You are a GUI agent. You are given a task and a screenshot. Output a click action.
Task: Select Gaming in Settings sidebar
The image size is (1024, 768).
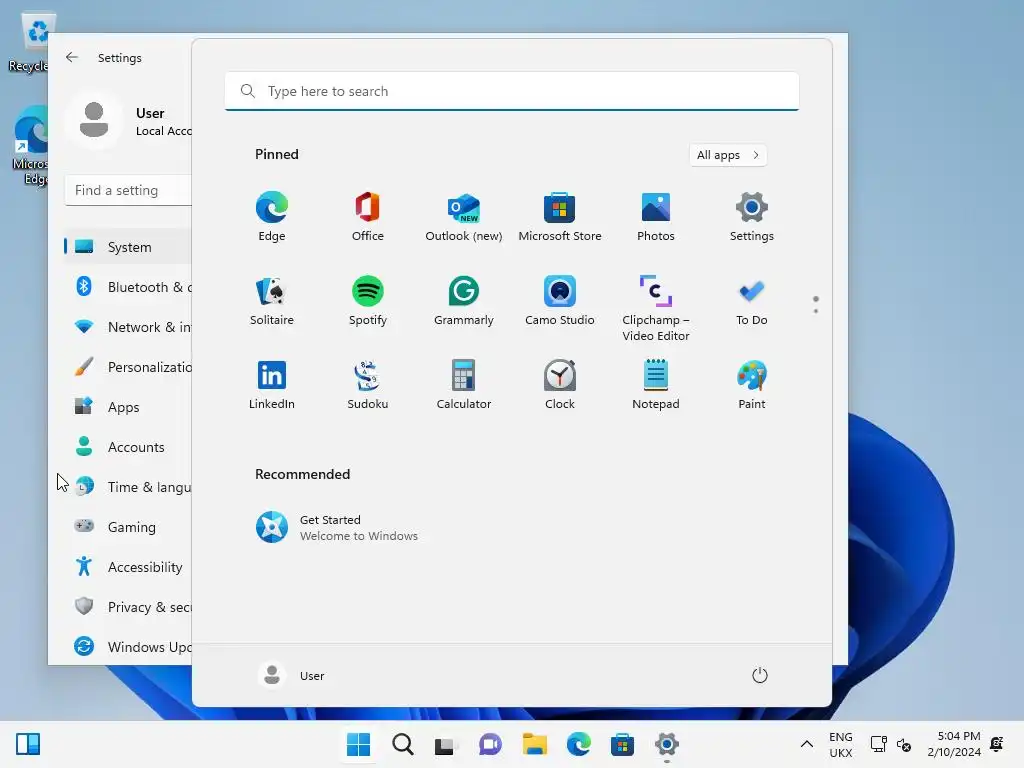[128, 526]
